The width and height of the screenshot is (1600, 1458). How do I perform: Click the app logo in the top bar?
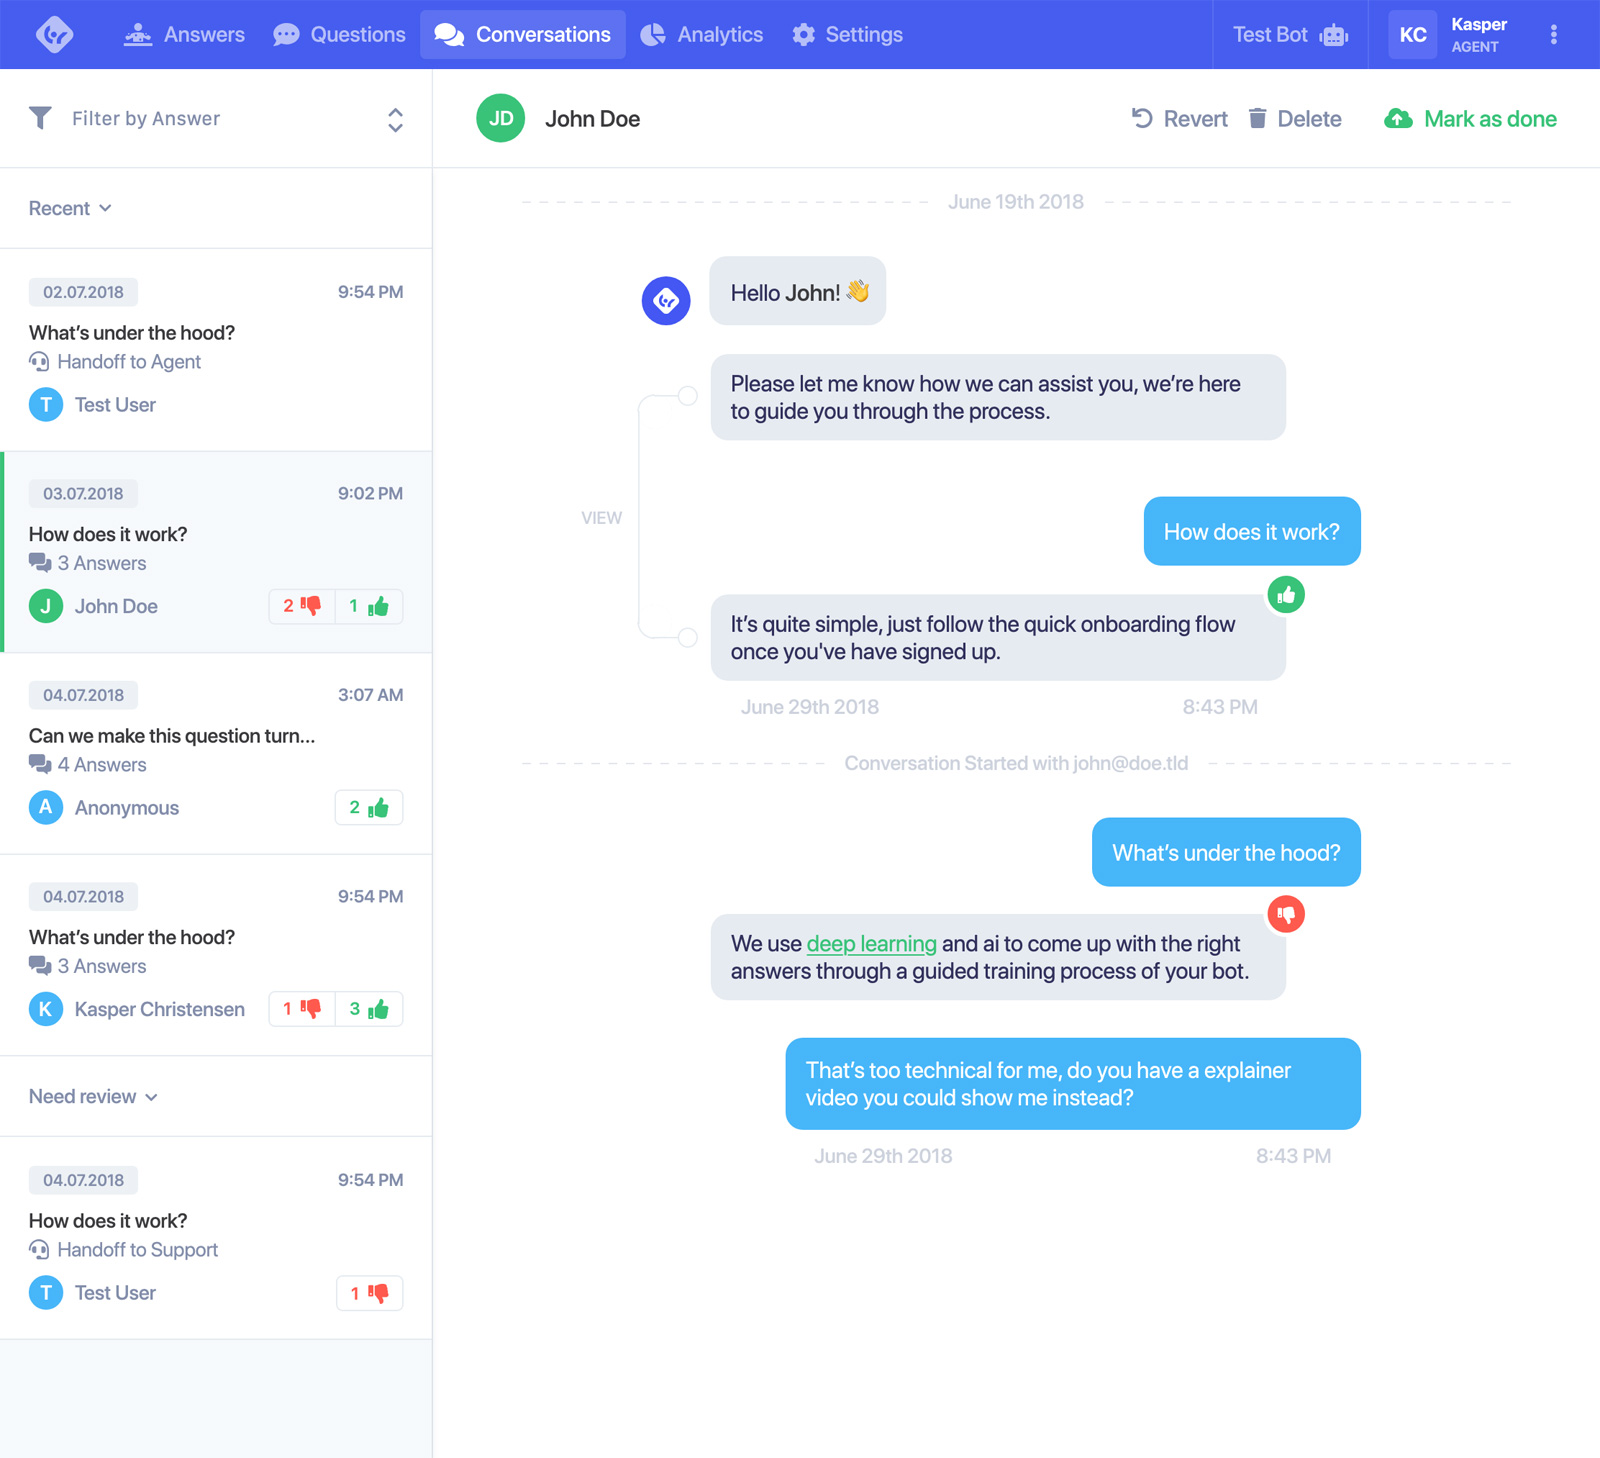(57, 34)
